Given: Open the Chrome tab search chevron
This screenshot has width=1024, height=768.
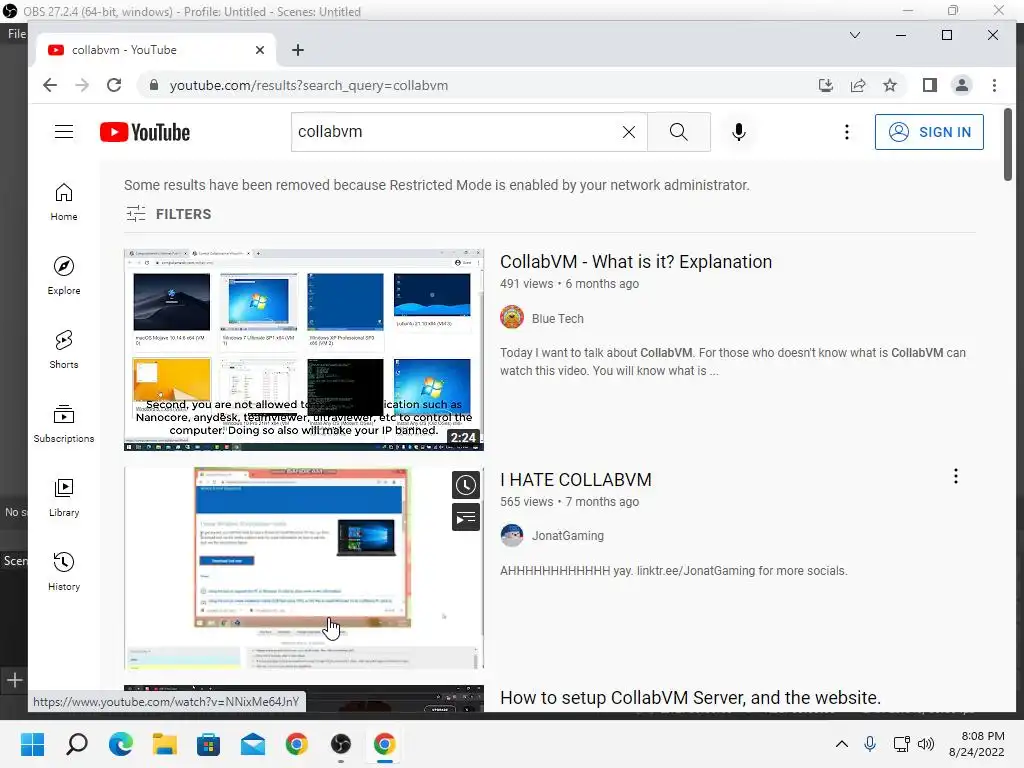Looking at the screenshot, I should click(855, 35).
